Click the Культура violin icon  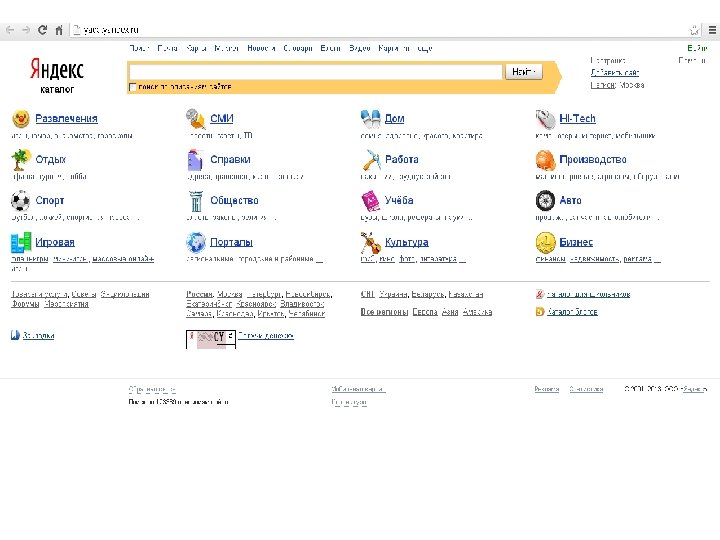click(x=371, y=242)
